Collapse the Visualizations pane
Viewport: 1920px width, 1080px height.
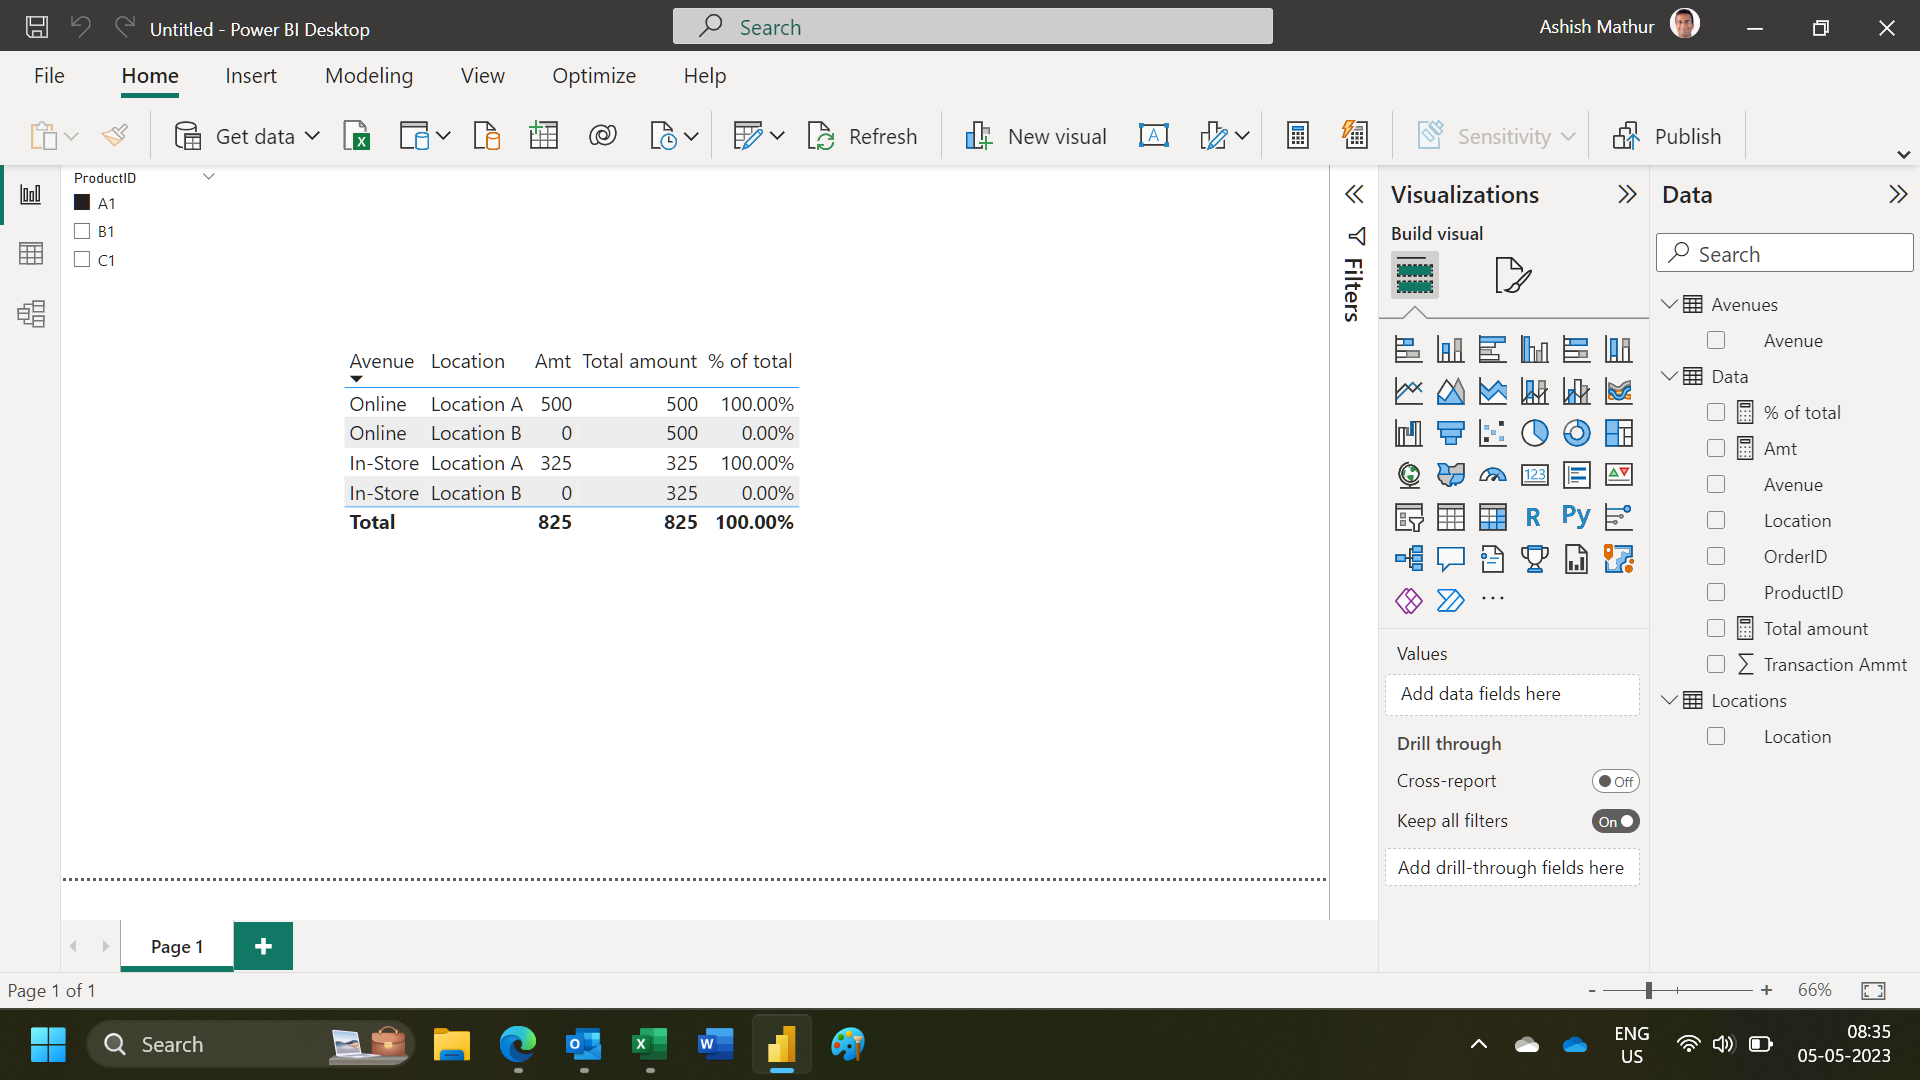(x=1627, y=194)
